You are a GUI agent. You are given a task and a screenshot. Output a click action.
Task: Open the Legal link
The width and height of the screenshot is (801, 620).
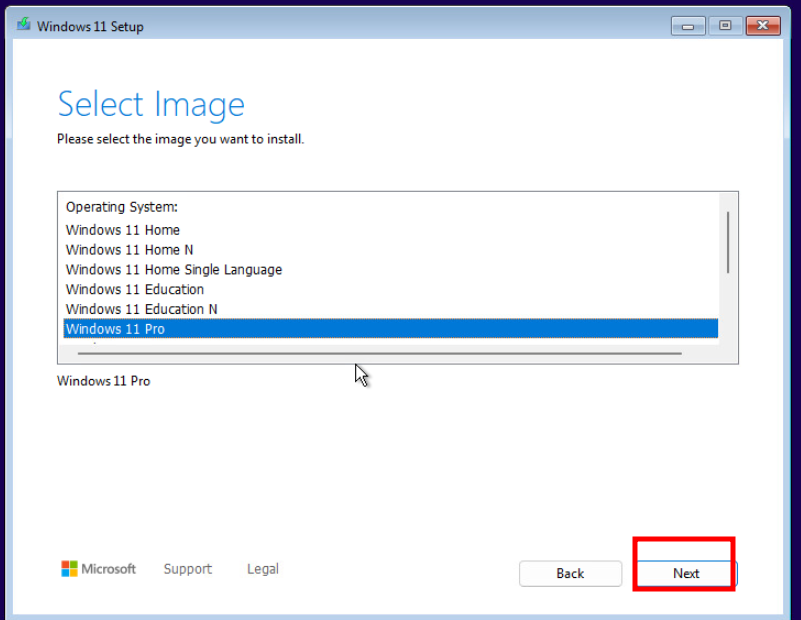click(263, 569)
